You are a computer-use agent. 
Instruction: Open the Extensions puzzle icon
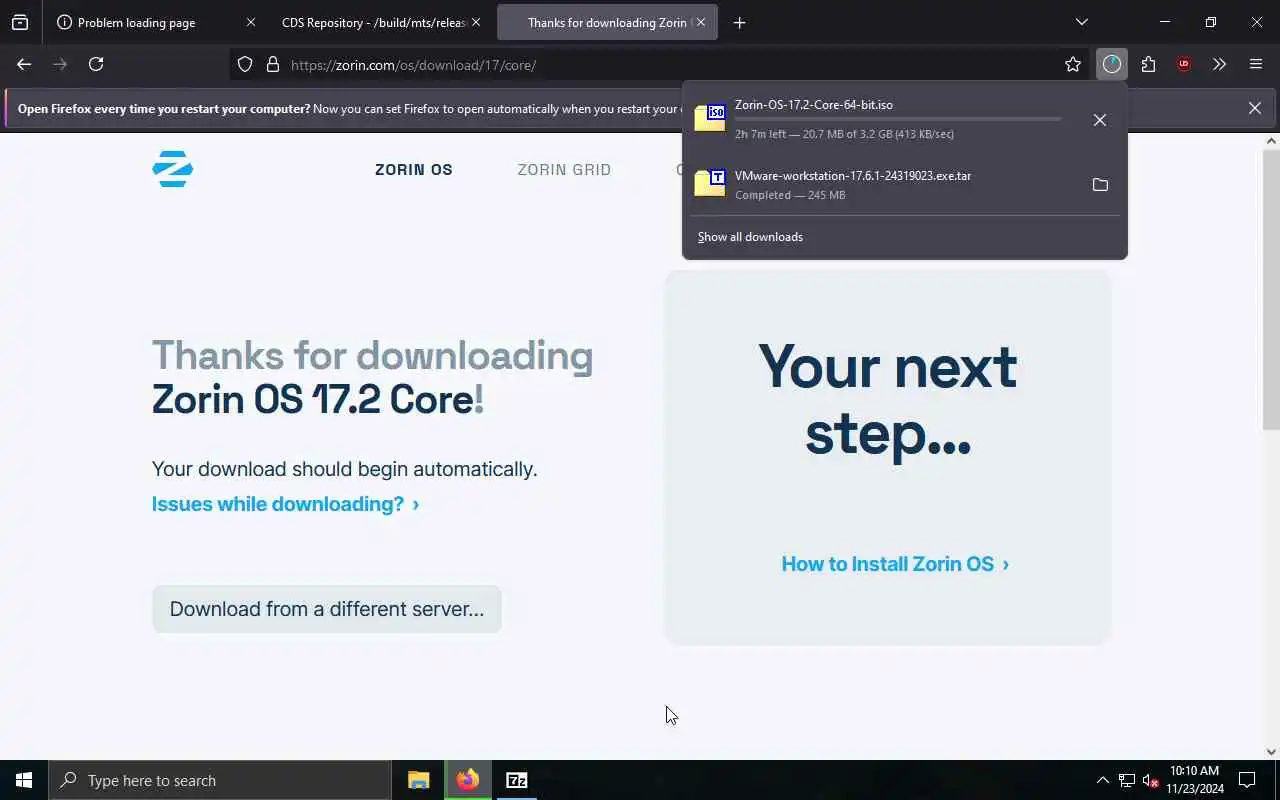[x=1148, y=65]
